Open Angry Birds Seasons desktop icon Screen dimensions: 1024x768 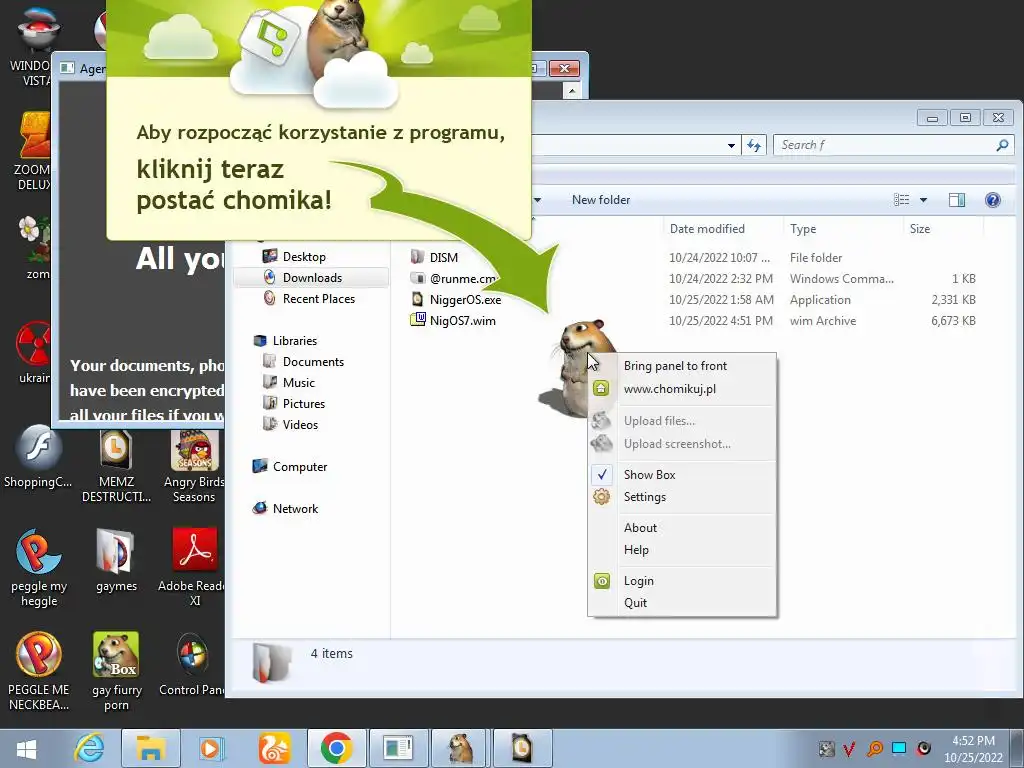pos(194,466)
